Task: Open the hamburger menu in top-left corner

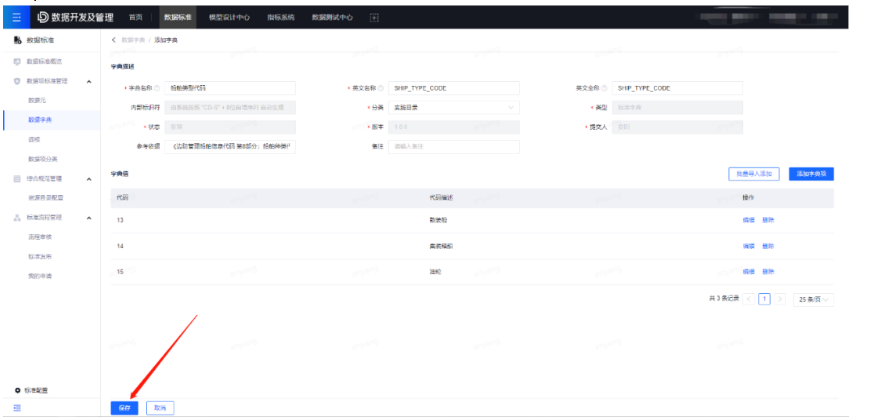Action: pos(17,18)
